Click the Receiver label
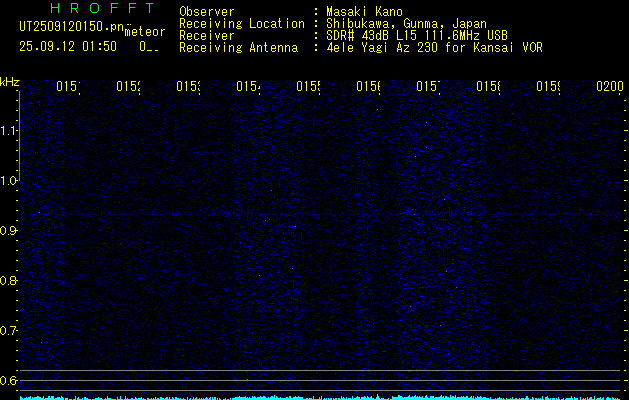 (207, 36)
